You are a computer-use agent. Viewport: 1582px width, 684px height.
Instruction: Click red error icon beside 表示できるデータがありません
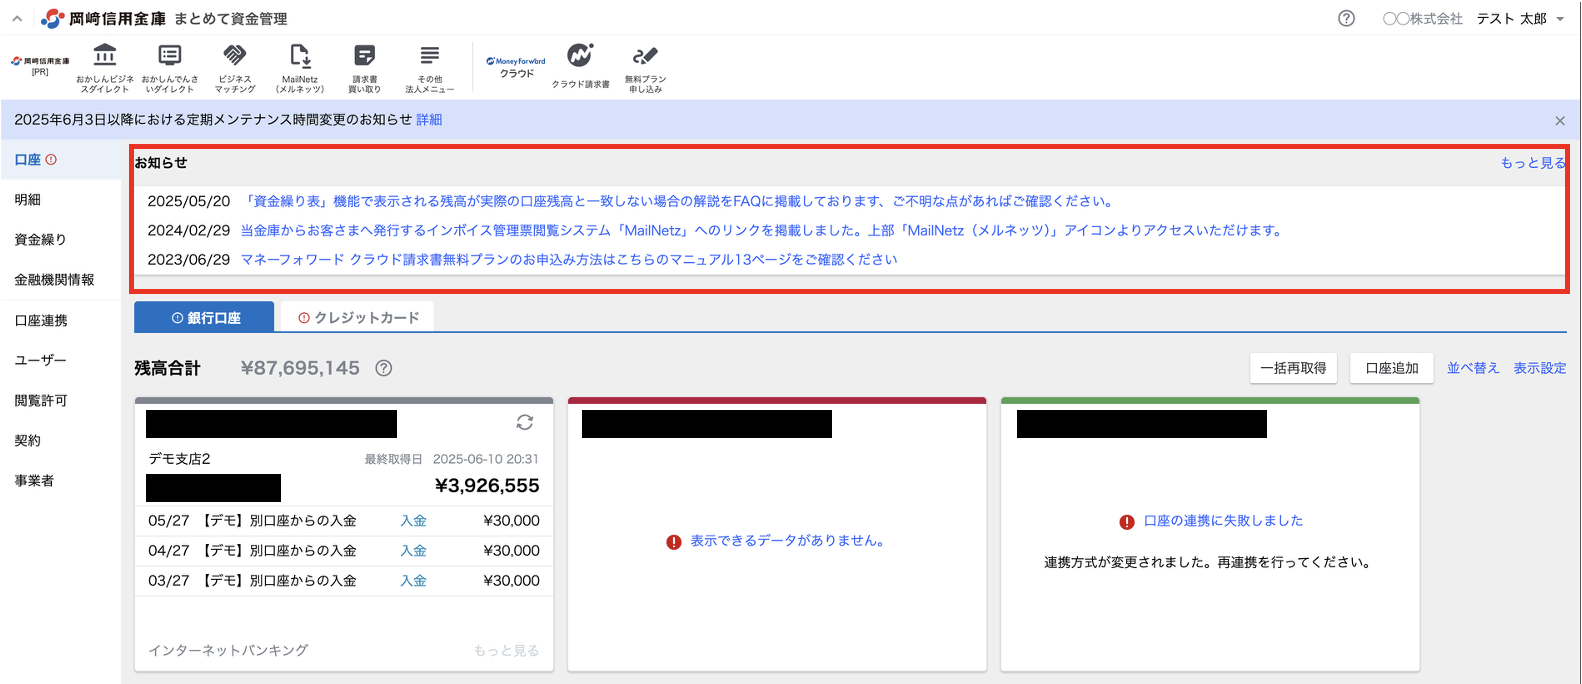(x=674, y=542)
